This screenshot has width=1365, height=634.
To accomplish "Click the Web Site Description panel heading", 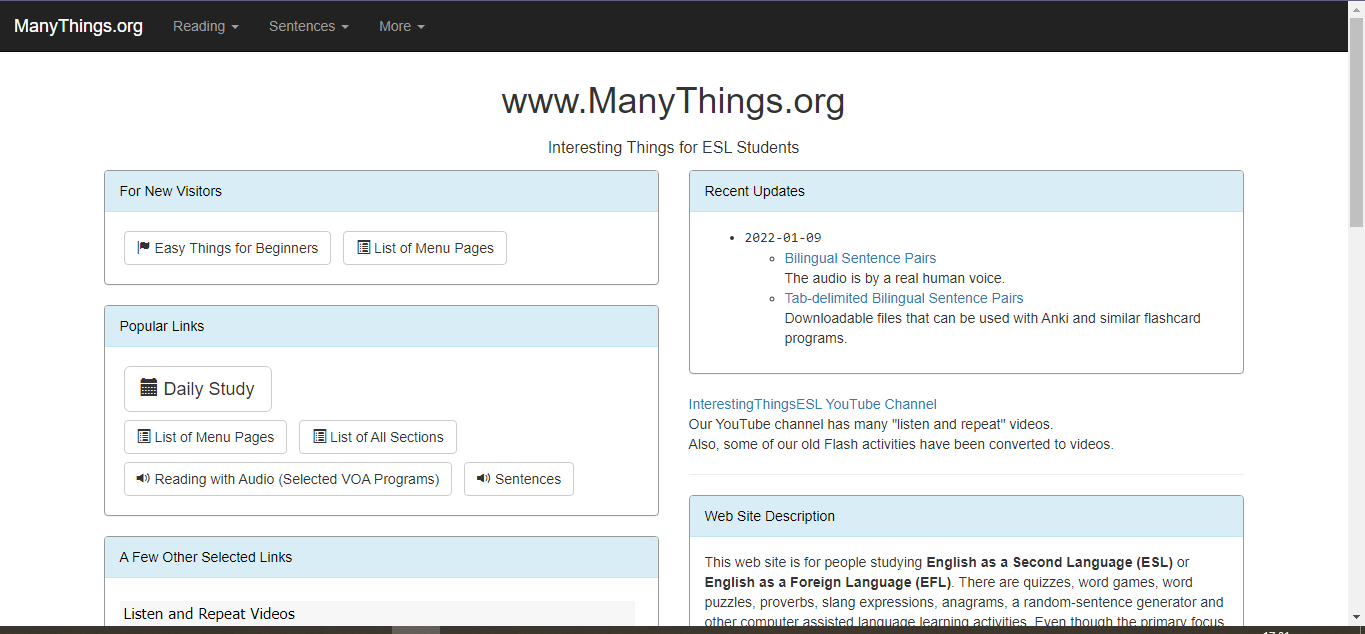I will click(966, 516).
